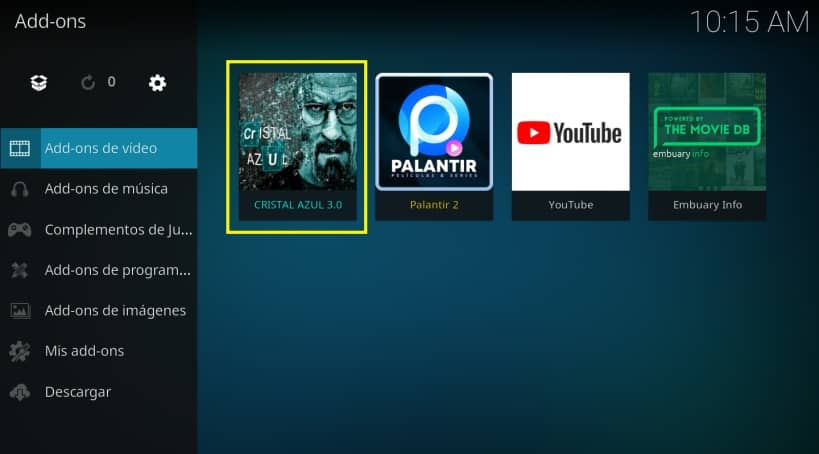Open Complementos de Ju... category
This screenshot has width=819, height=454.
pyautogui.click(x=99, y=229)
